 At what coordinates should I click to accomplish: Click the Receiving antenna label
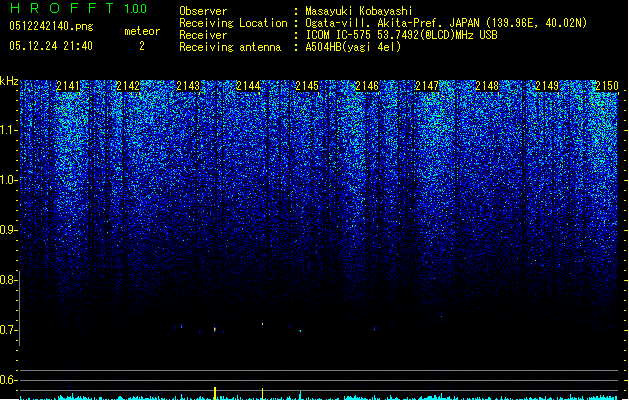click(230, 47)
